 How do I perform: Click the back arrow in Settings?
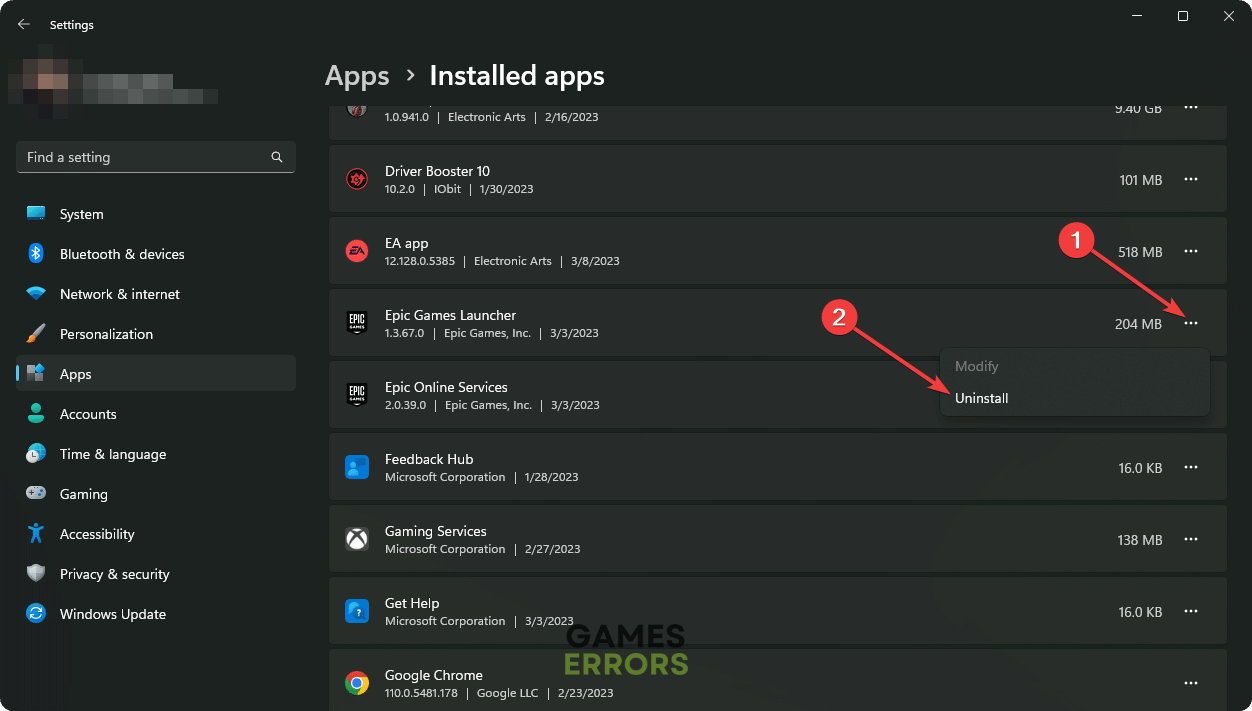click(24, 24)
